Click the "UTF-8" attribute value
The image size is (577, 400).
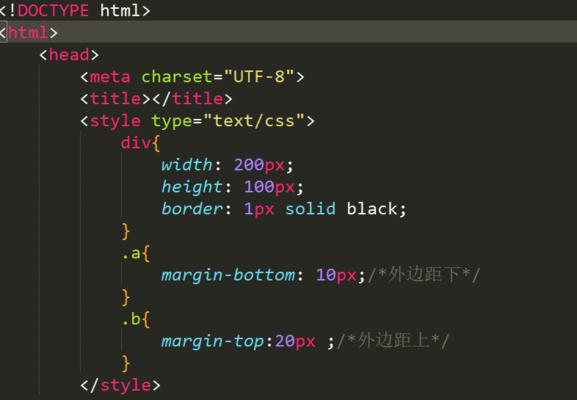(259, 77)
